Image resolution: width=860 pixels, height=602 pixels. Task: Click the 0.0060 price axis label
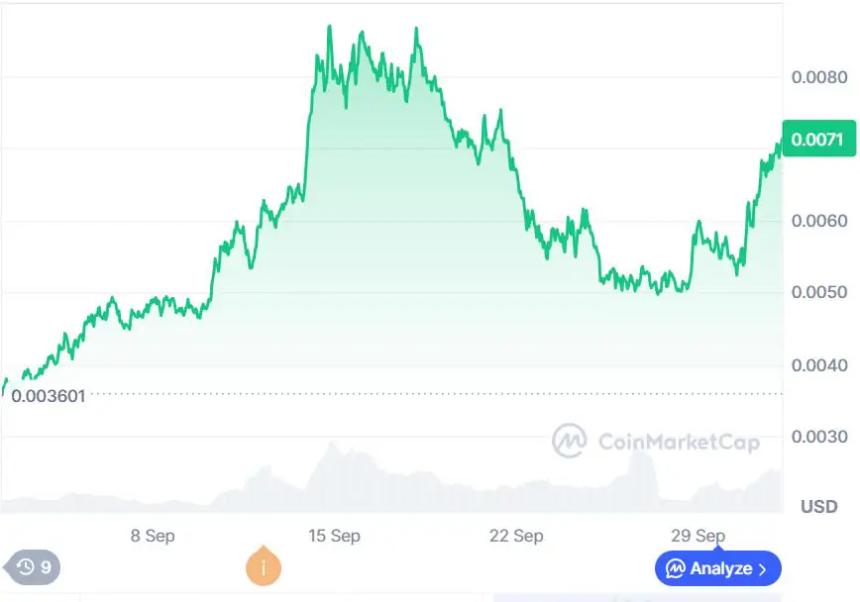click(819, 221)
